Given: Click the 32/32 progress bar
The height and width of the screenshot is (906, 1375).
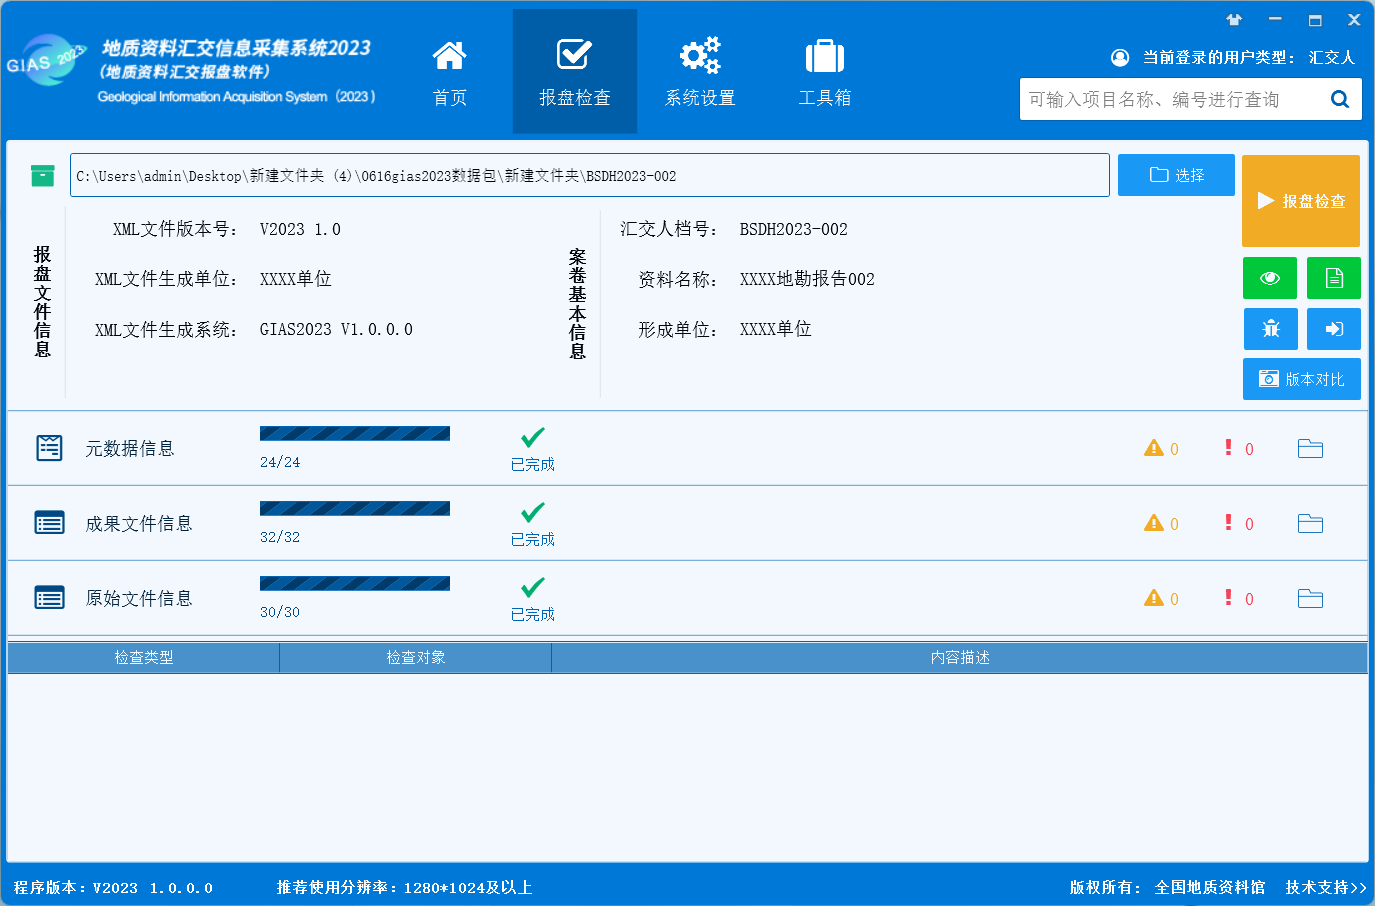Looking at the screenshot, I should point(355,508).
